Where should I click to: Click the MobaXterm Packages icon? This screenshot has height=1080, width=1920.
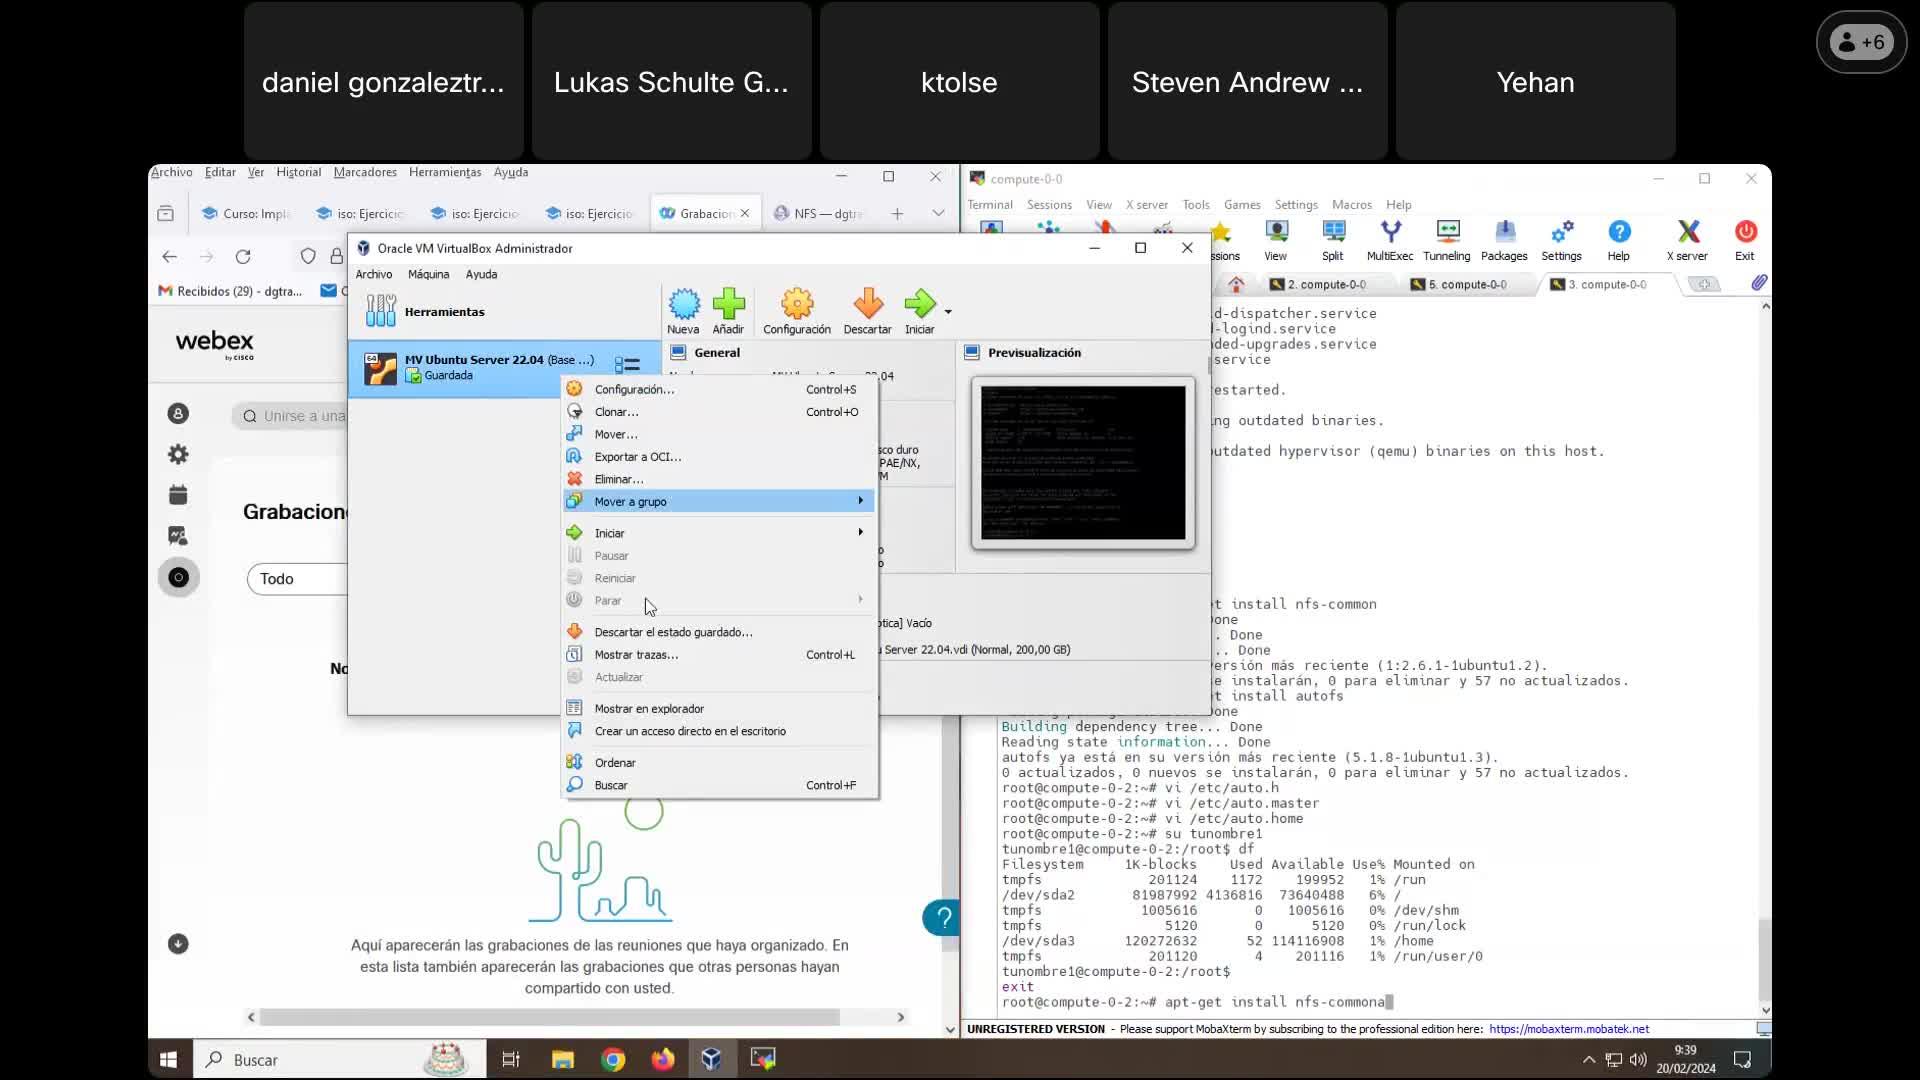coord(1504,233)
